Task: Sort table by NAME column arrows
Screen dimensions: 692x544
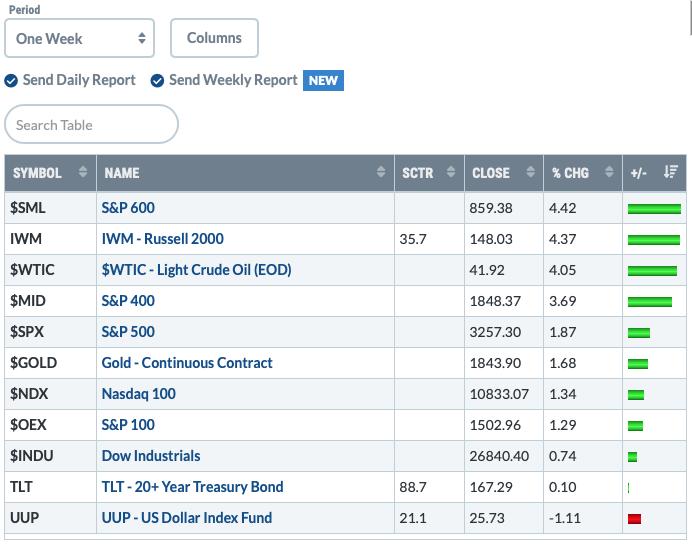Action: 381,172
